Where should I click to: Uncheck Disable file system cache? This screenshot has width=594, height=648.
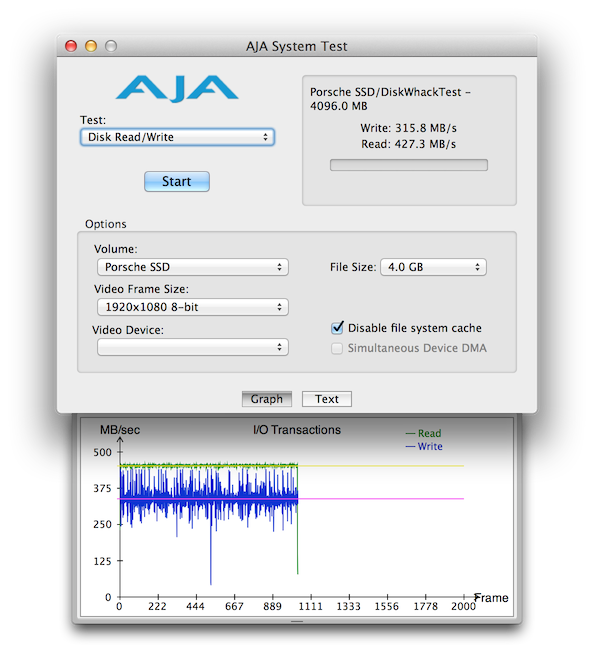click(337, 328)
